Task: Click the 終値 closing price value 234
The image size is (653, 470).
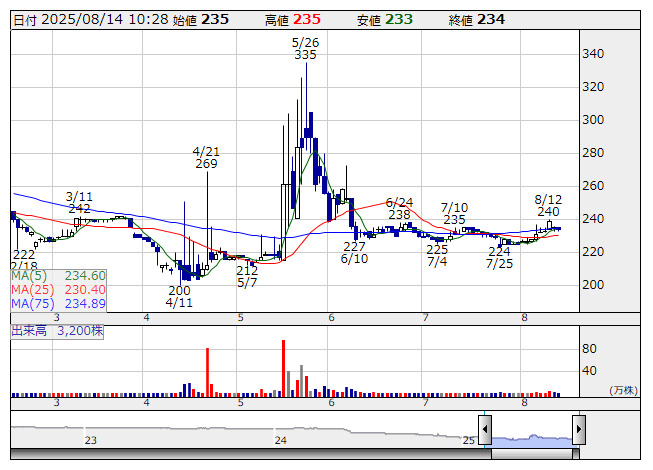Action: pyautogui.click(x=491, y=19)
